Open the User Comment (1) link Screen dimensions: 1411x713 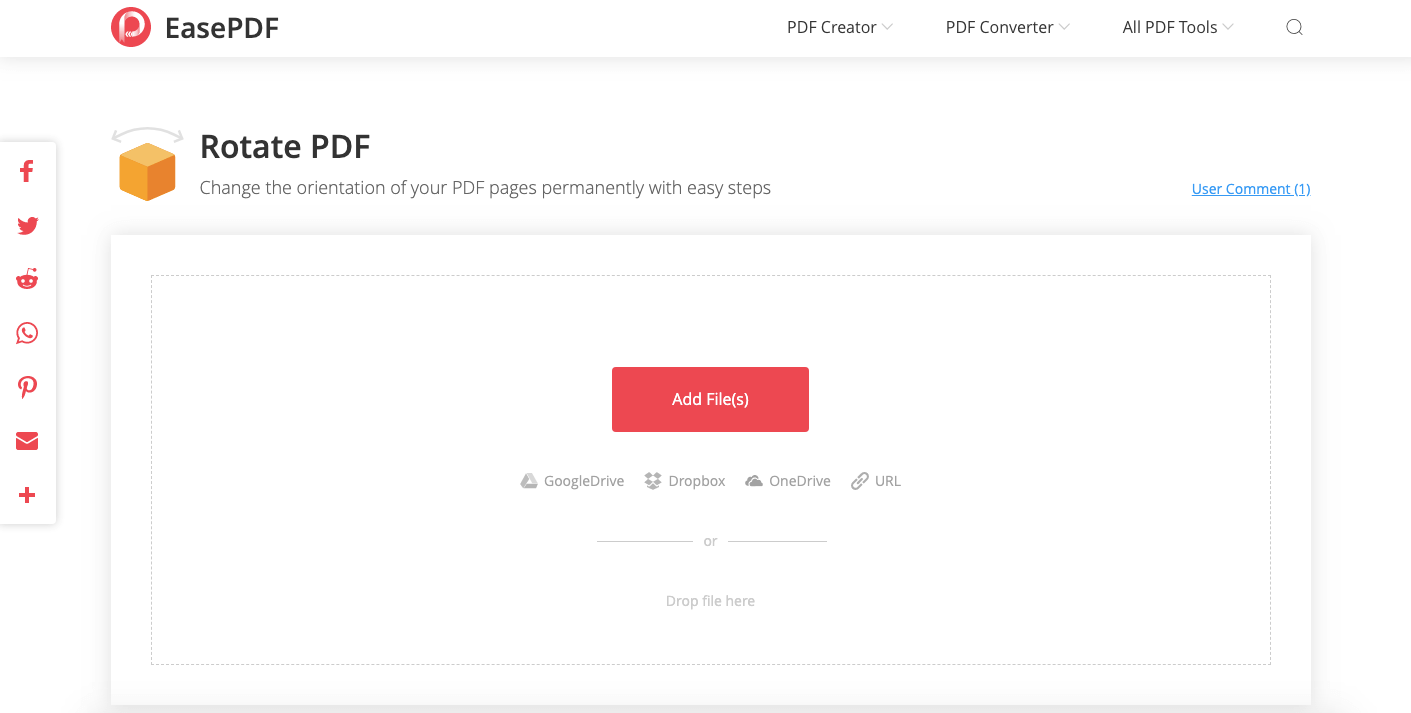[x=1250, y=189]
